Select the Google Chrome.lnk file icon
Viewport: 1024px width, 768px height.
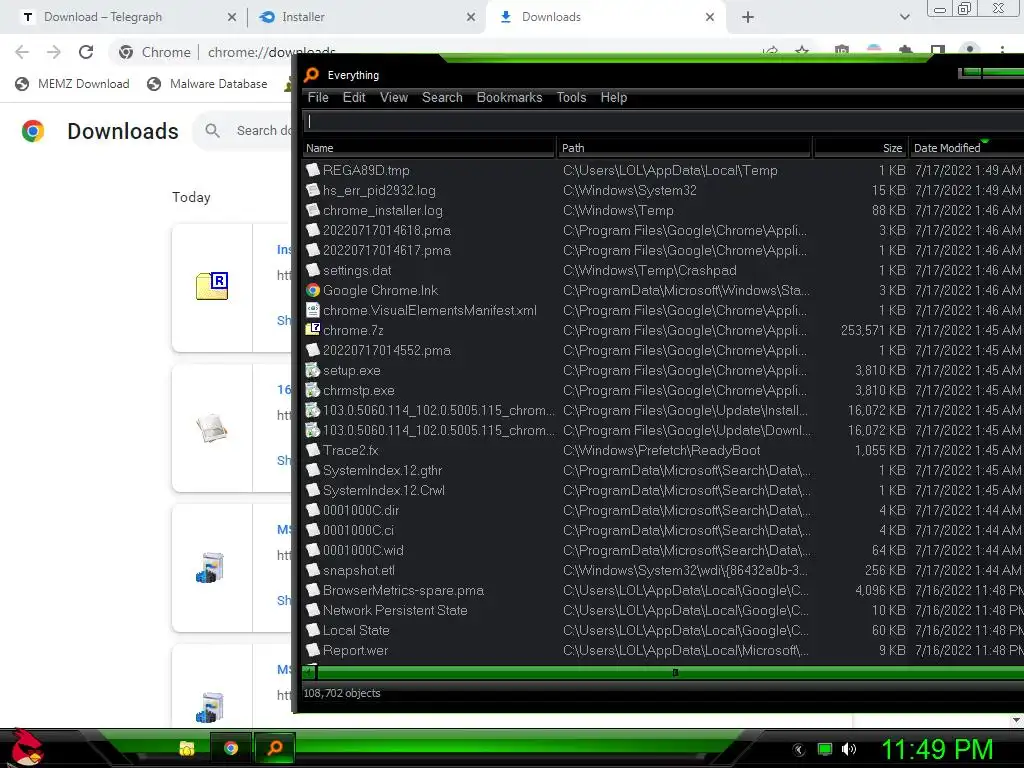pos(313,290)
